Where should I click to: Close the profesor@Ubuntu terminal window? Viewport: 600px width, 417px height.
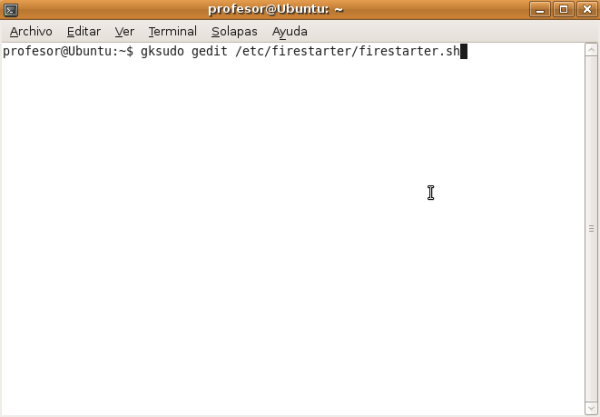(x=587, y=9)
